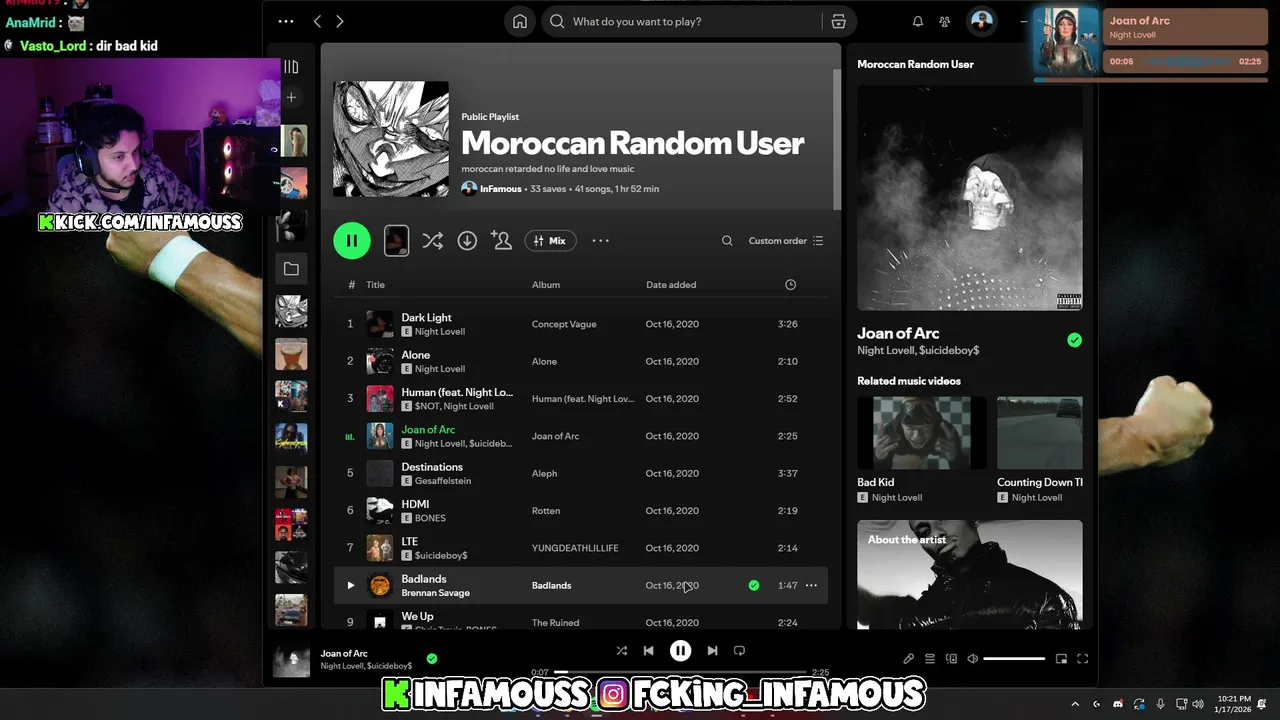Select the Dark Light track row
The height and width of the screenshot is (720, 1280).
[581, 324]
